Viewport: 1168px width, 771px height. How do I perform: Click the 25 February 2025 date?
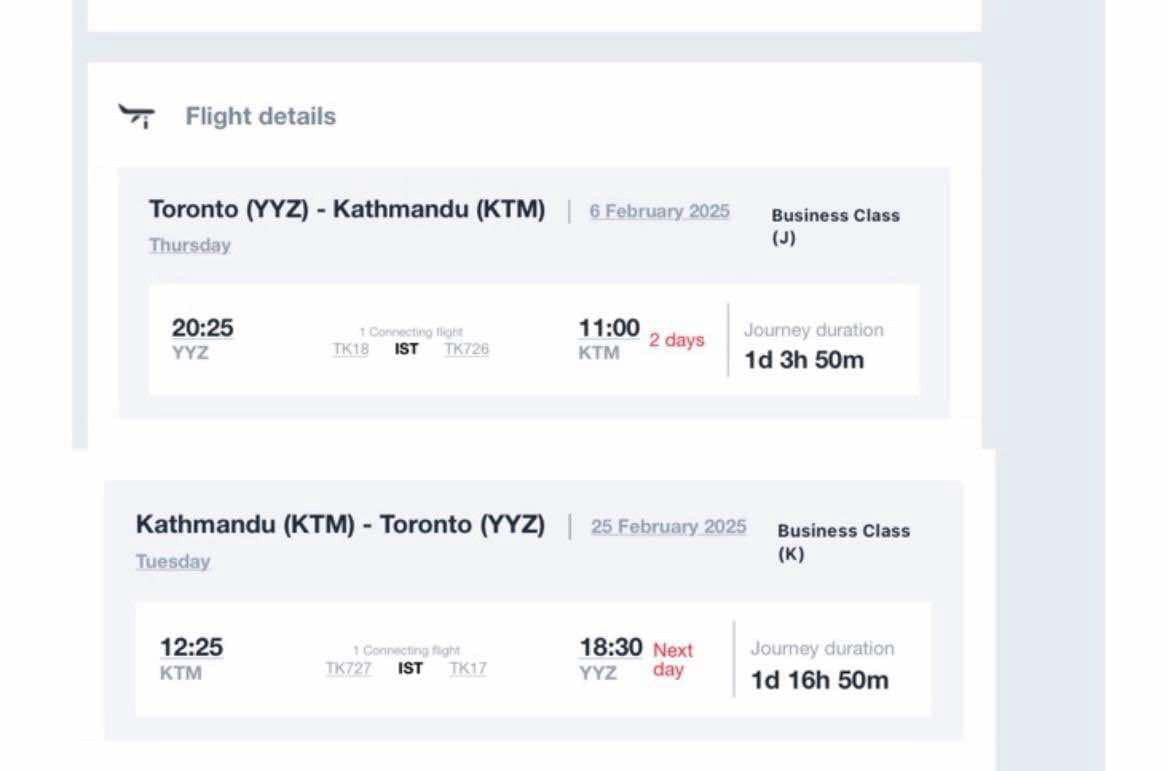pos(668,527)
